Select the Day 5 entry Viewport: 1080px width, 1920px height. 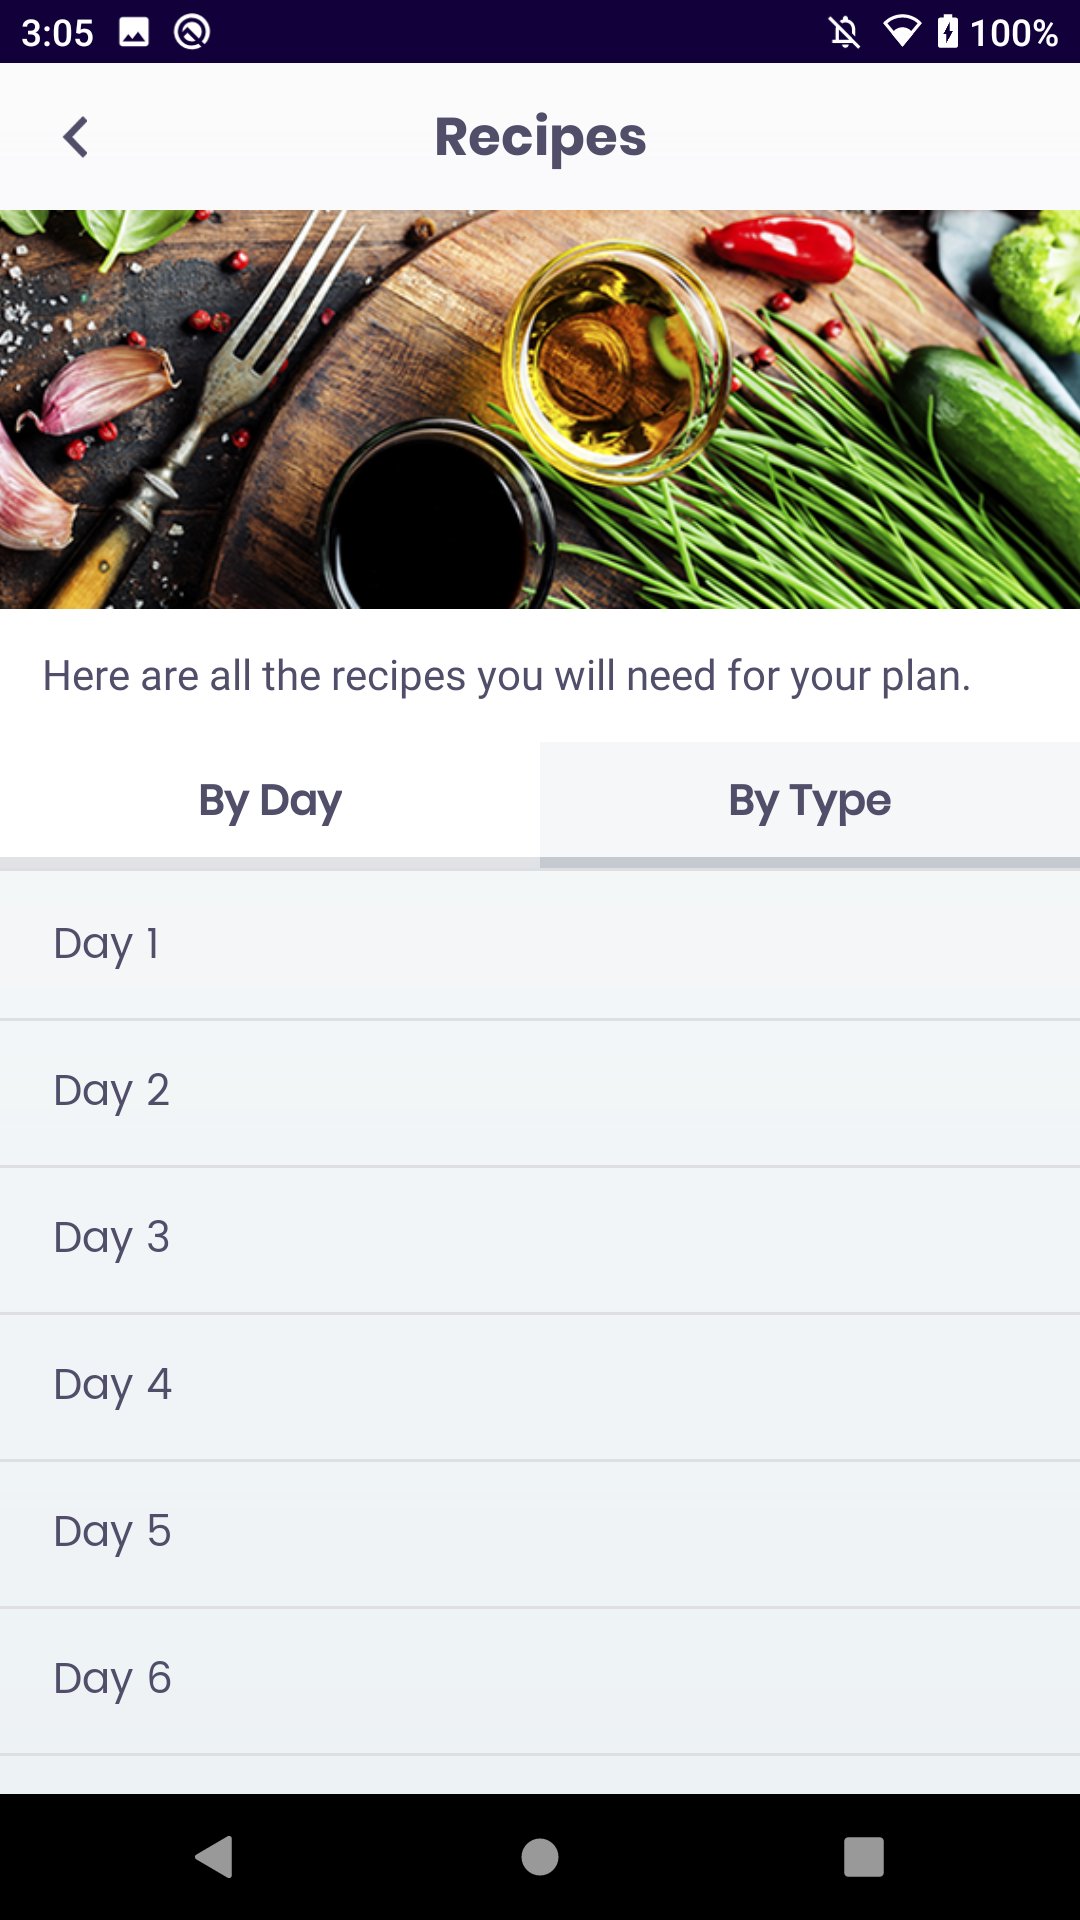(540, 1533)
